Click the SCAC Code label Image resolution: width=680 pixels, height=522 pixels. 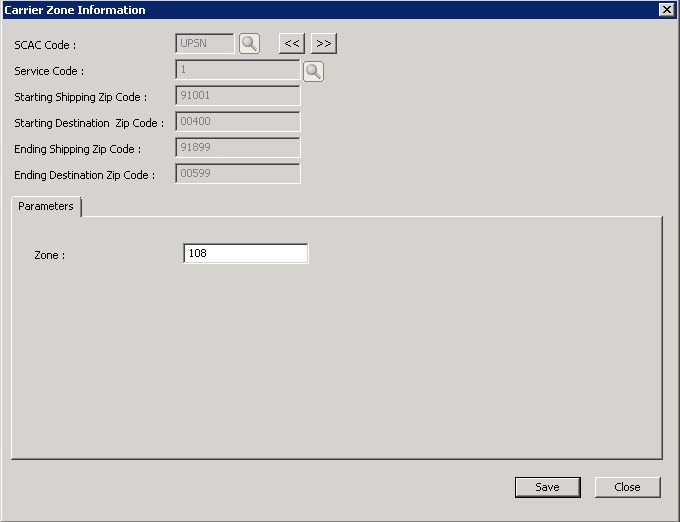point(45,45)
